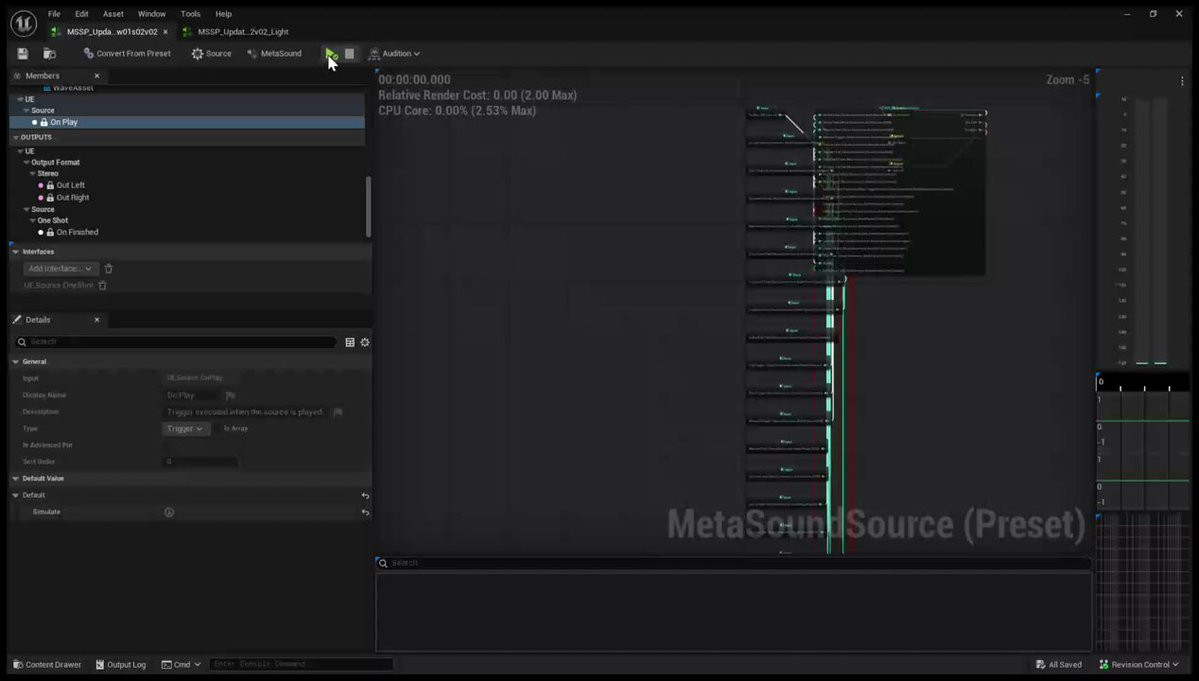Screen dimensions: 1199x681
Task: Click Convert From Preset
Action: click(x=127, y=54)
